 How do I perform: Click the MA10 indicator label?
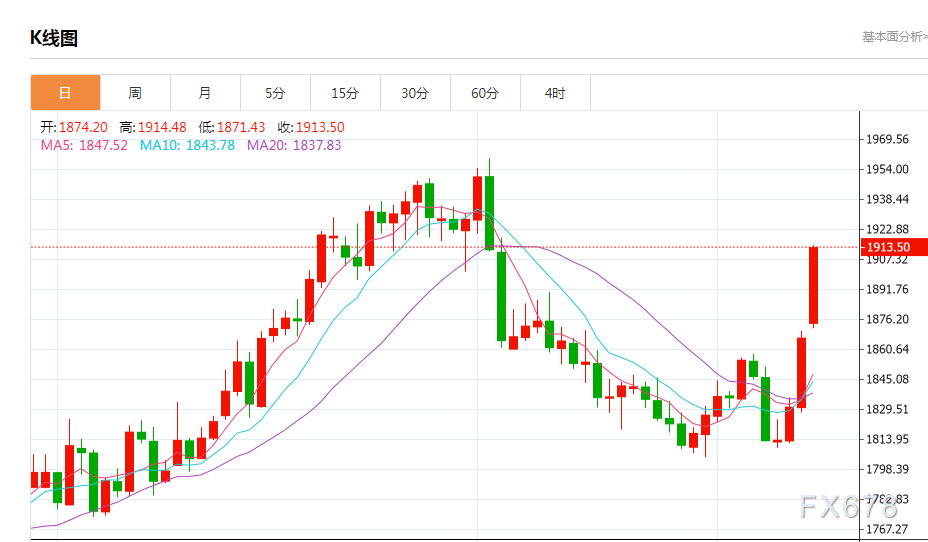tap(187, 145)
